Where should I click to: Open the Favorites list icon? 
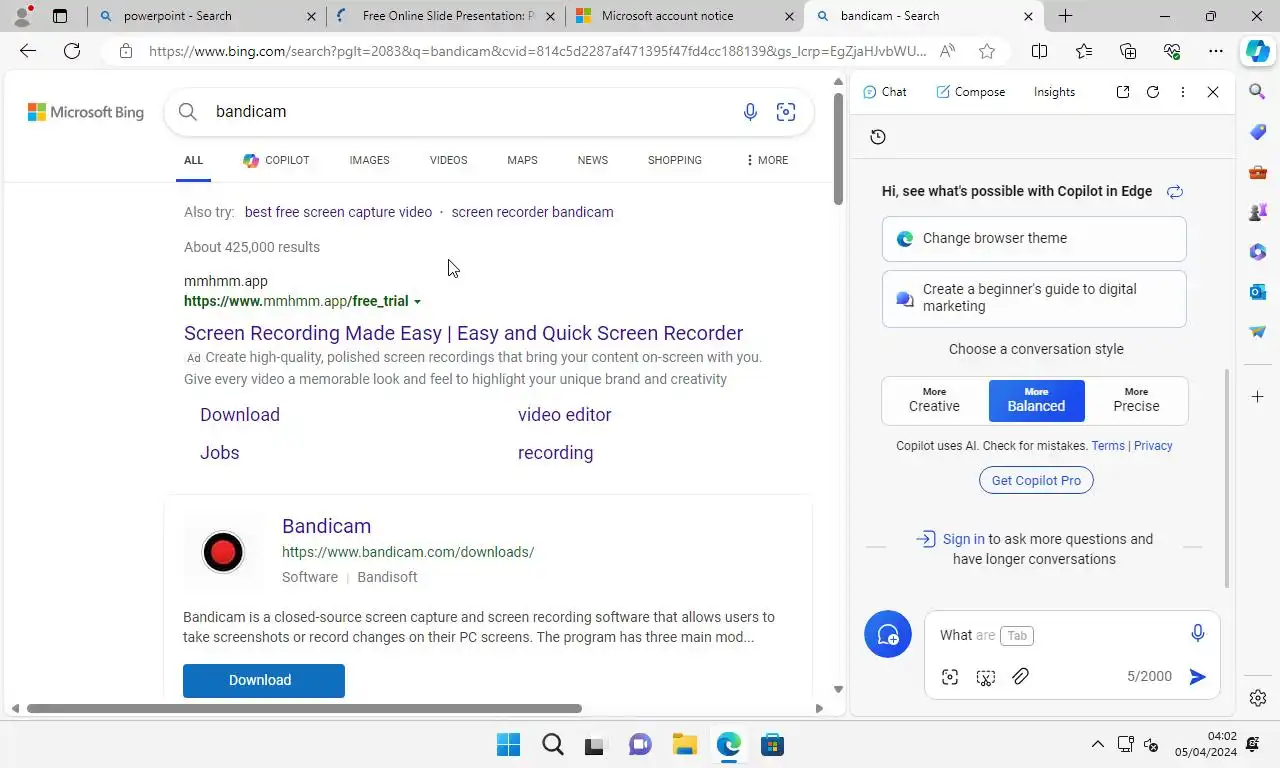[x=1084, y=51]
